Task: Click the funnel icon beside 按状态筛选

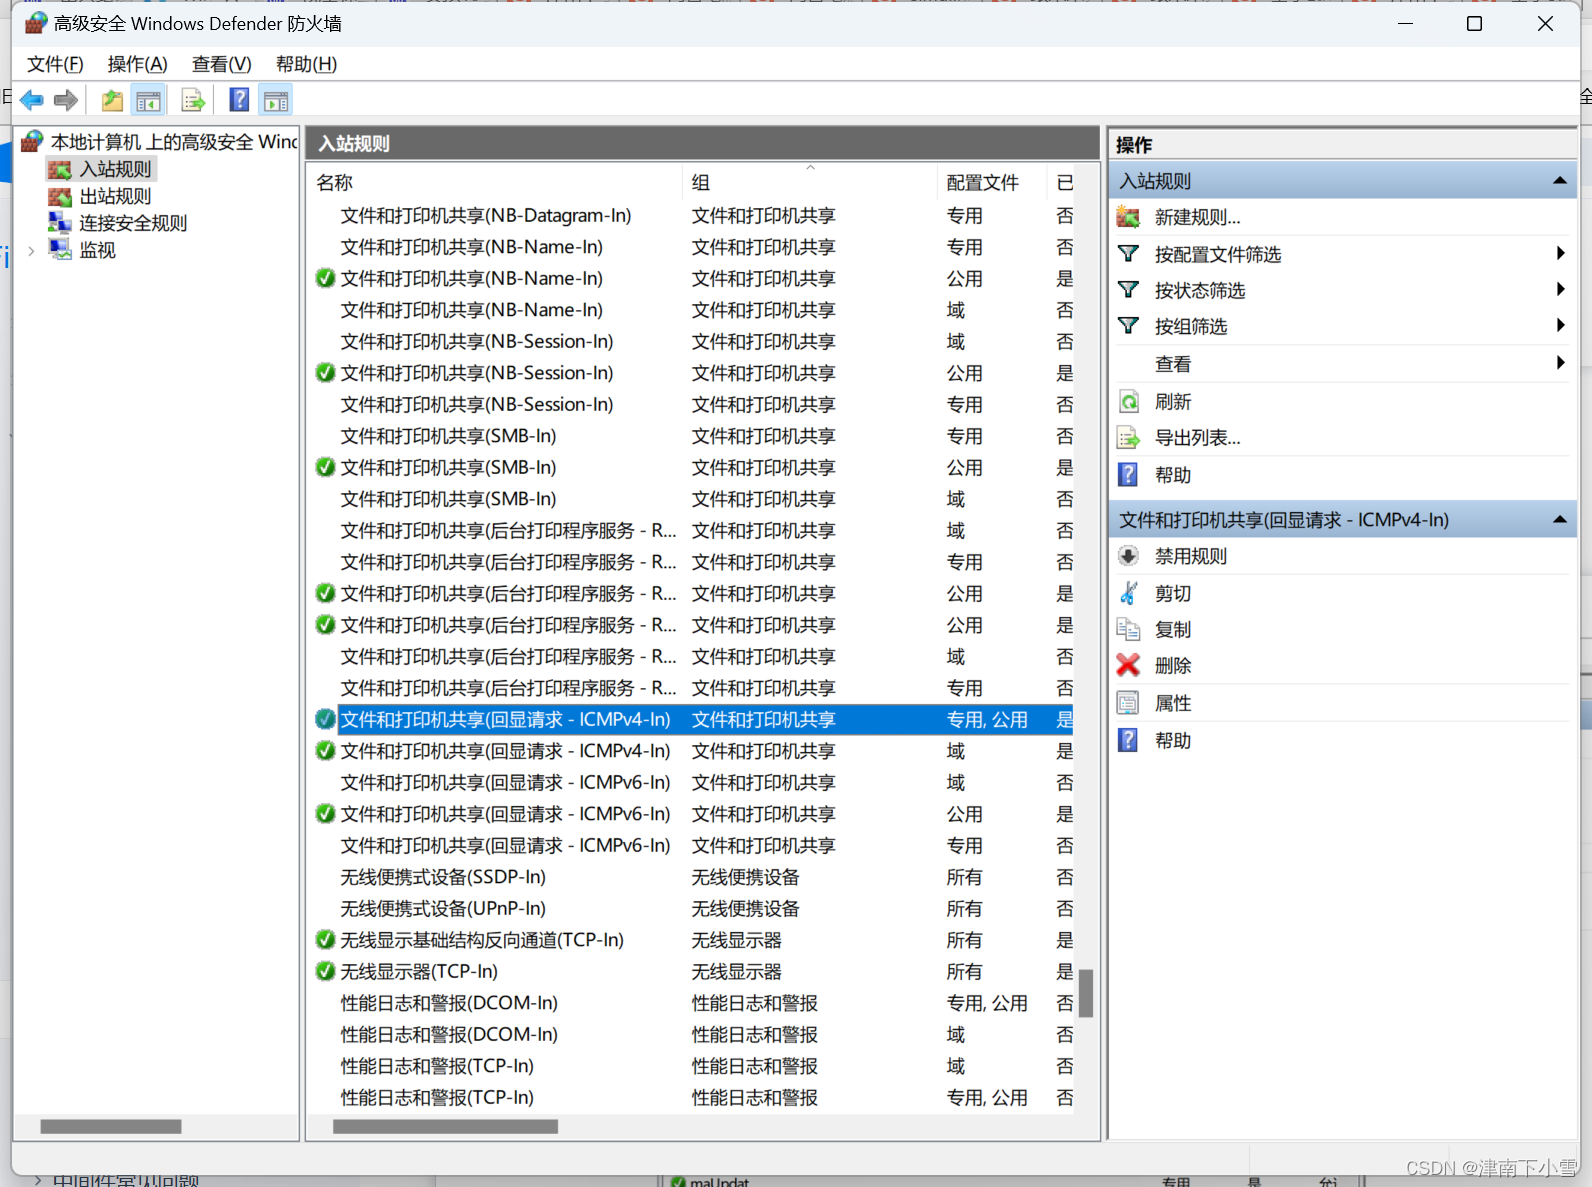Action: point(1128,290)
